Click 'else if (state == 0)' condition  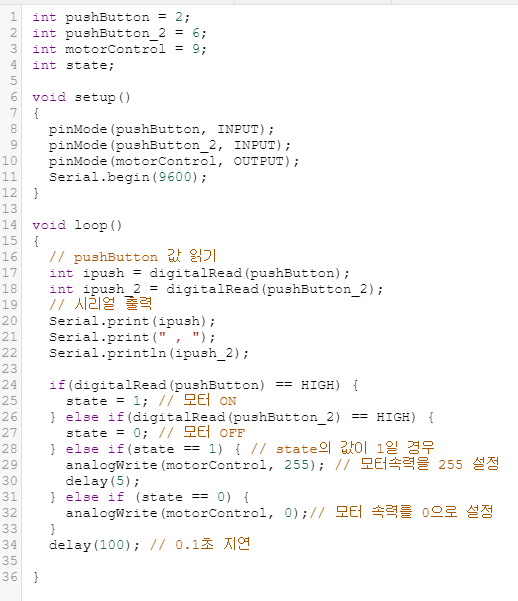[x=149, y=497]
